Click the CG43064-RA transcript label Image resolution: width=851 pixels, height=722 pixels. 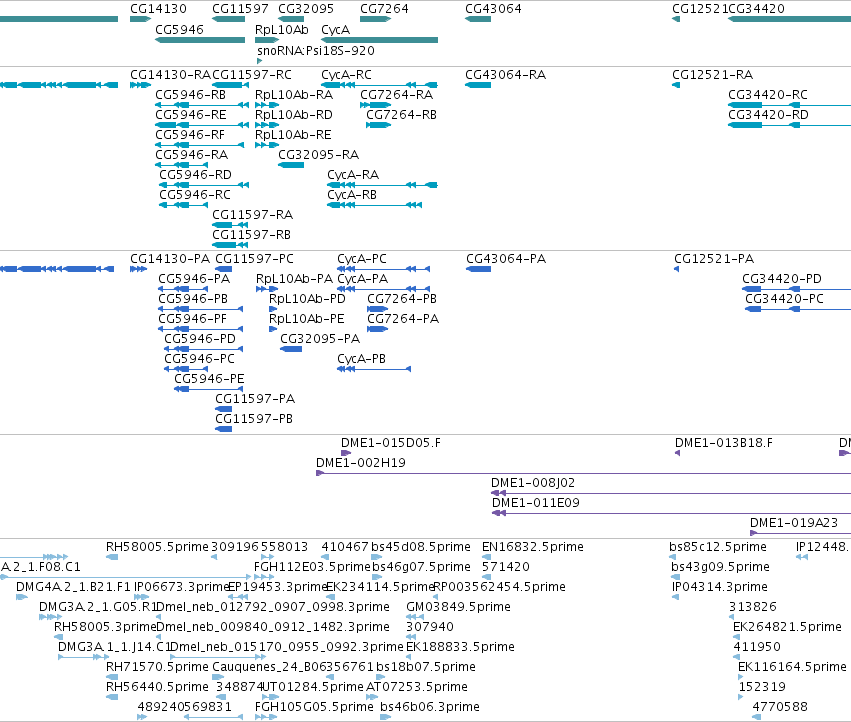tap(506, 75)
